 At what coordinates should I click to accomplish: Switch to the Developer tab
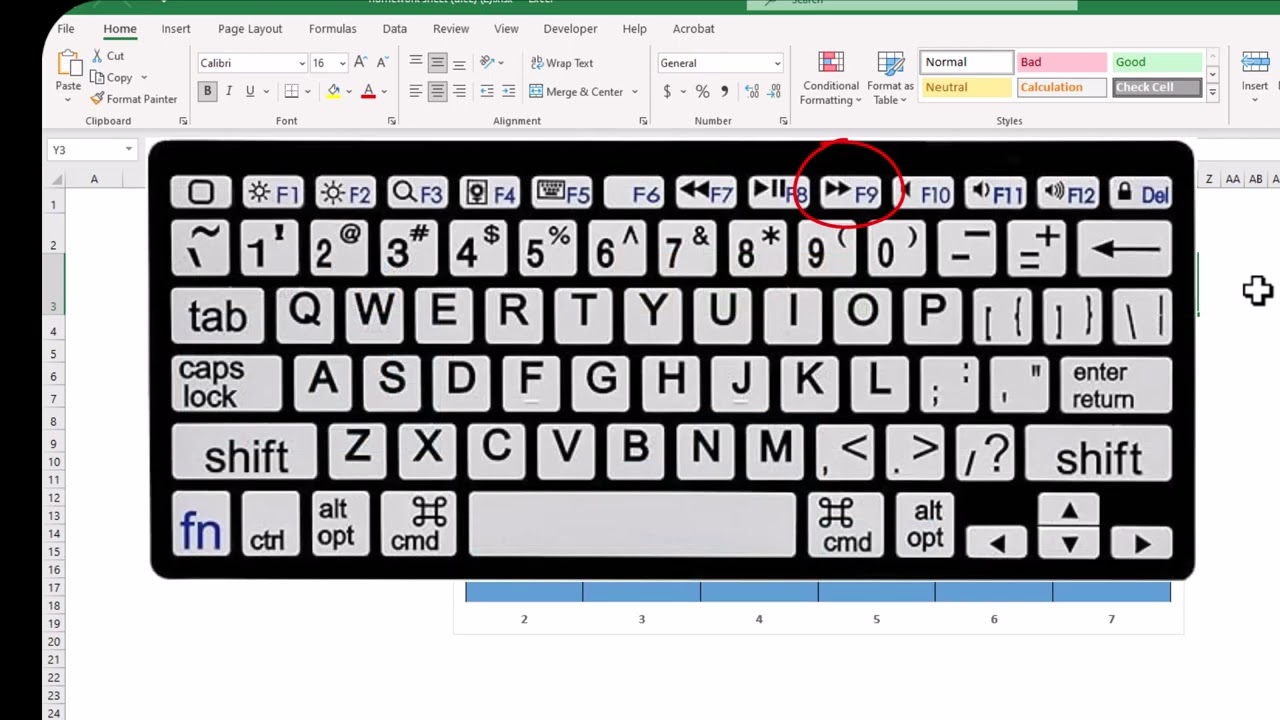pos(570,29)
